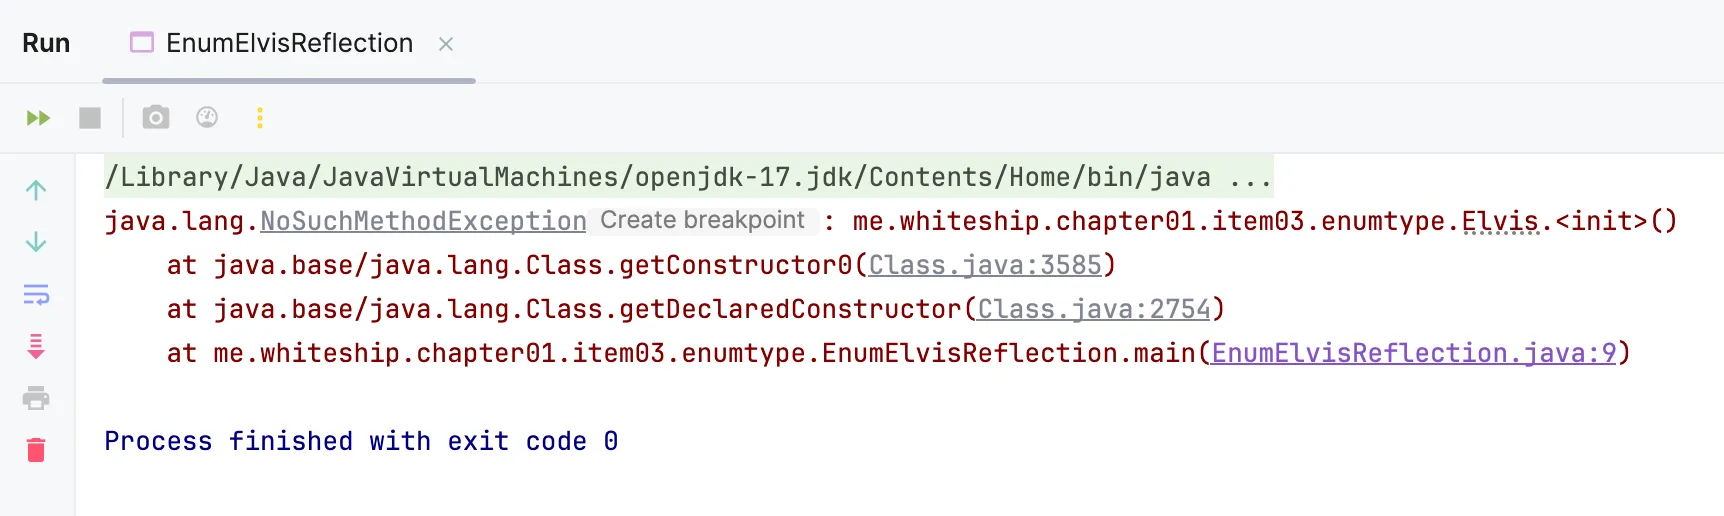
Task: Clear all console output with trash icon
Action: coord(36,450)
